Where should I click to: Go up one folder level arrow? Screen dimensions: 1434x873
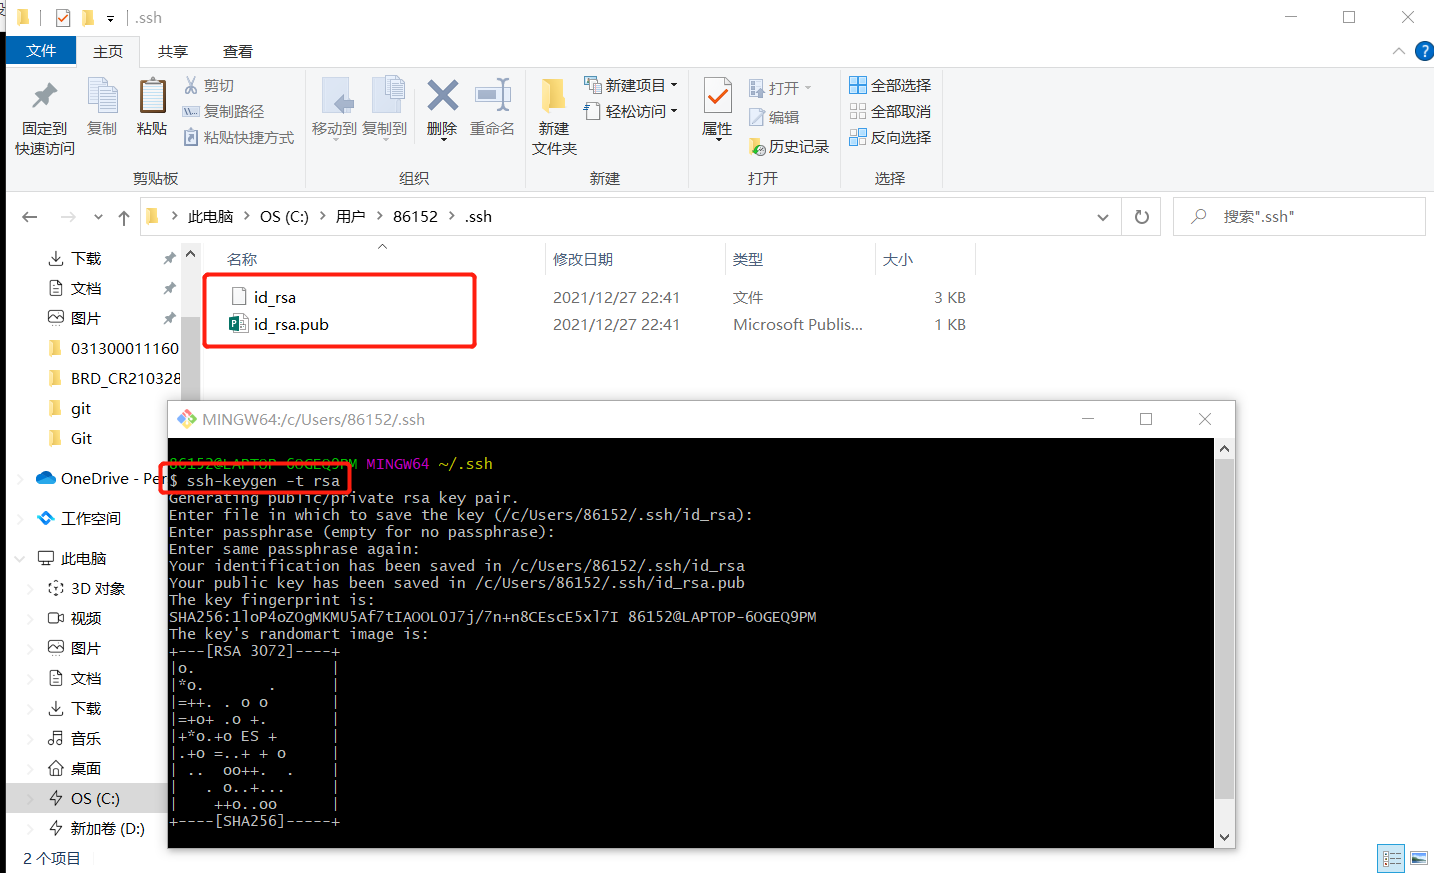coord(124,217)
